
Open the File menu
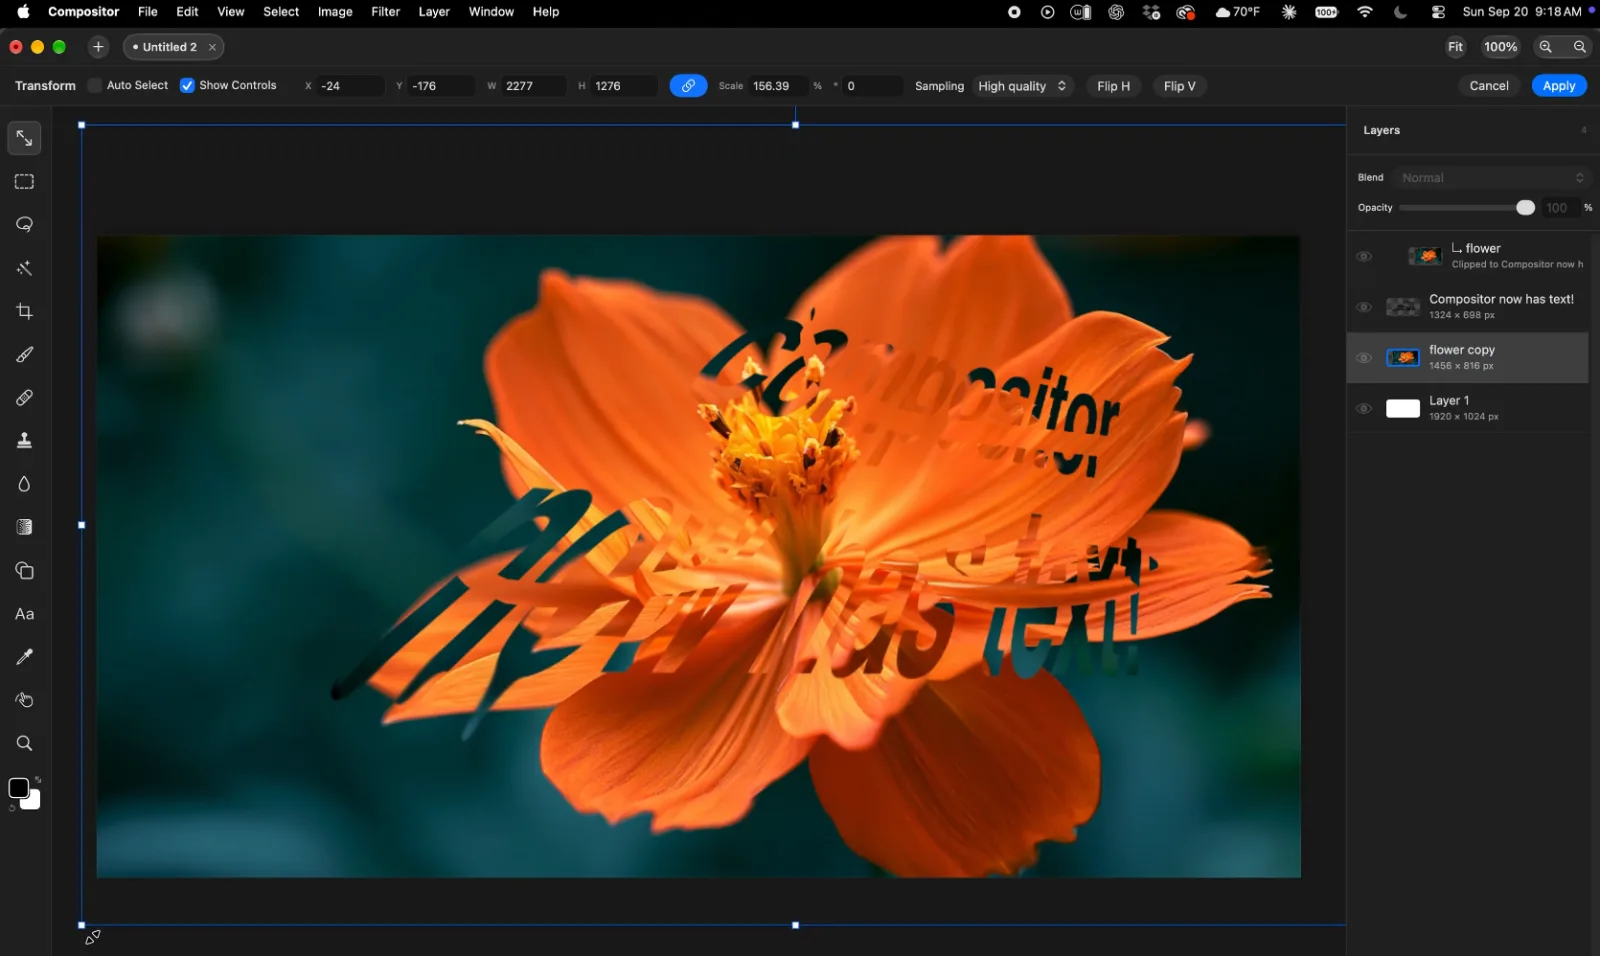point(147,12)
